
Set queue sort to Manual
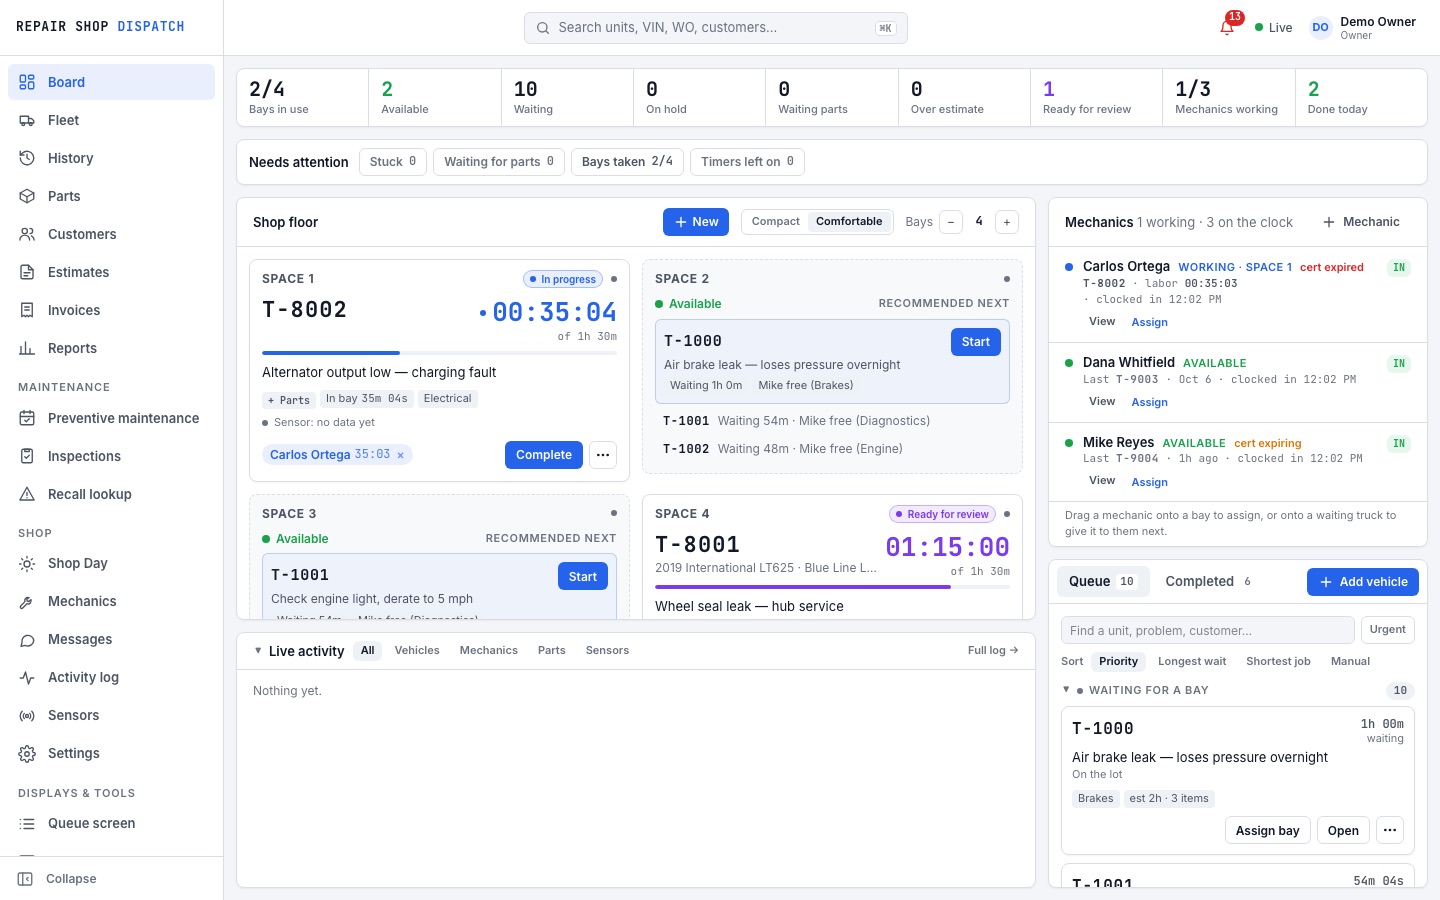(x=1350, y=661)
